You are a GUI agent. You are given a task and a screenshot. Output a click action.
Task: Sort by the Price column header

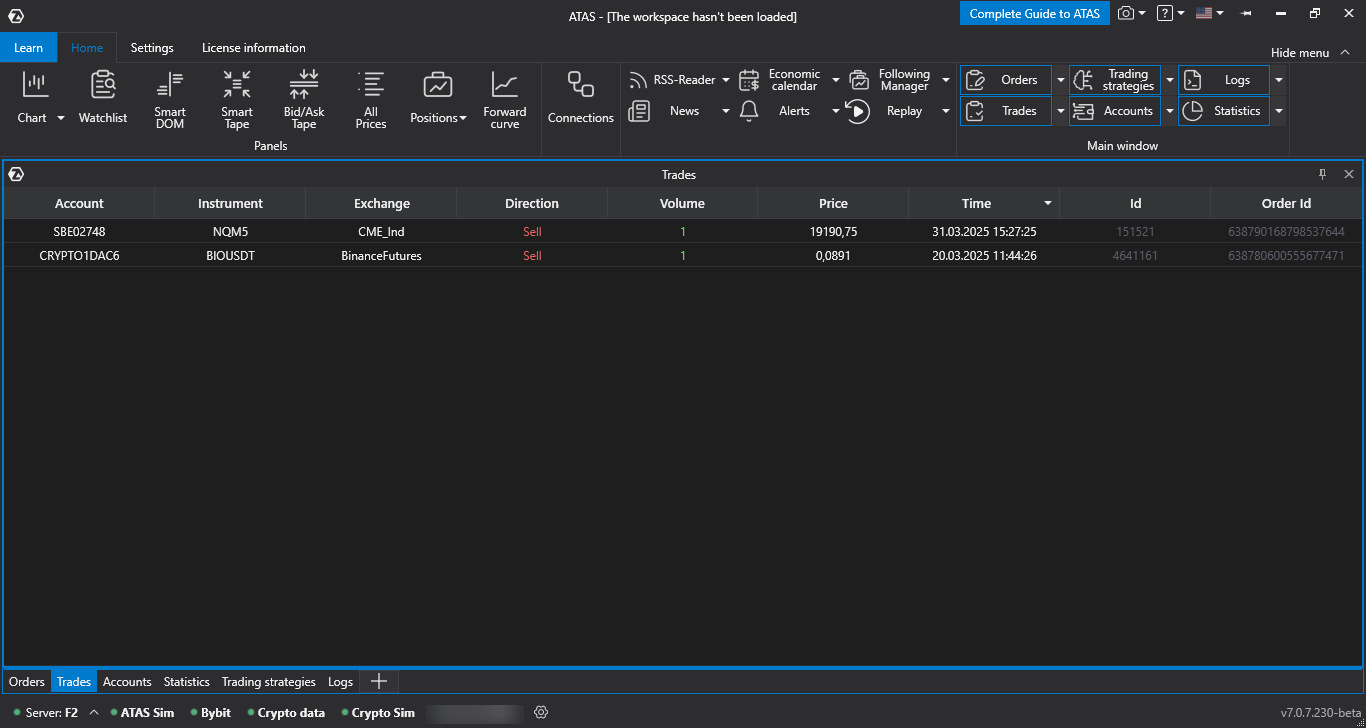pyautogui.click(x=833, y=203)
